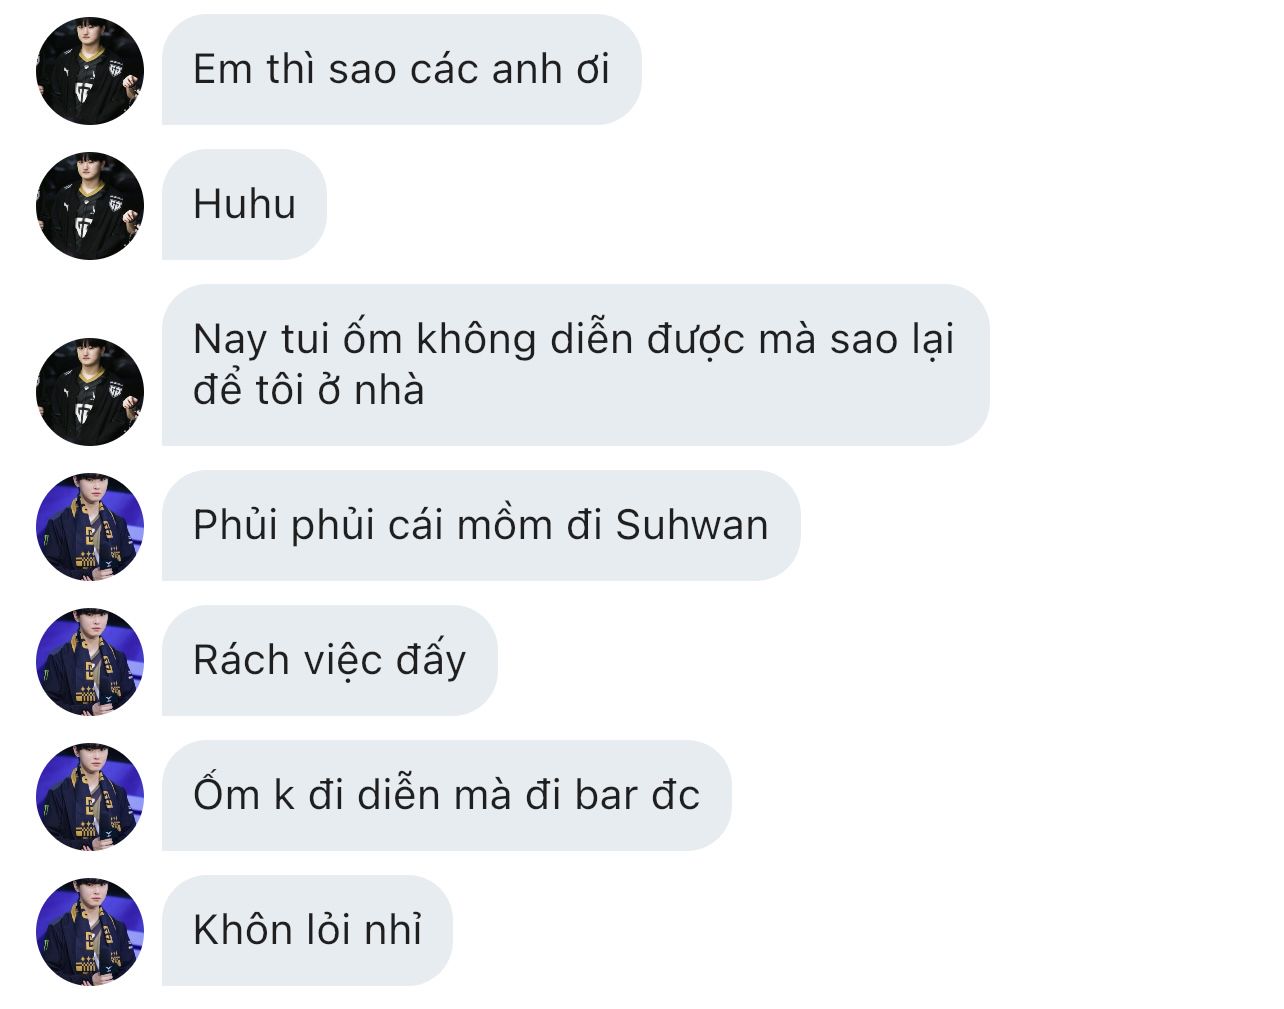Tap the avatar next to "Huhu" message
The image size is (1284, 1009).
pos(90,205)
